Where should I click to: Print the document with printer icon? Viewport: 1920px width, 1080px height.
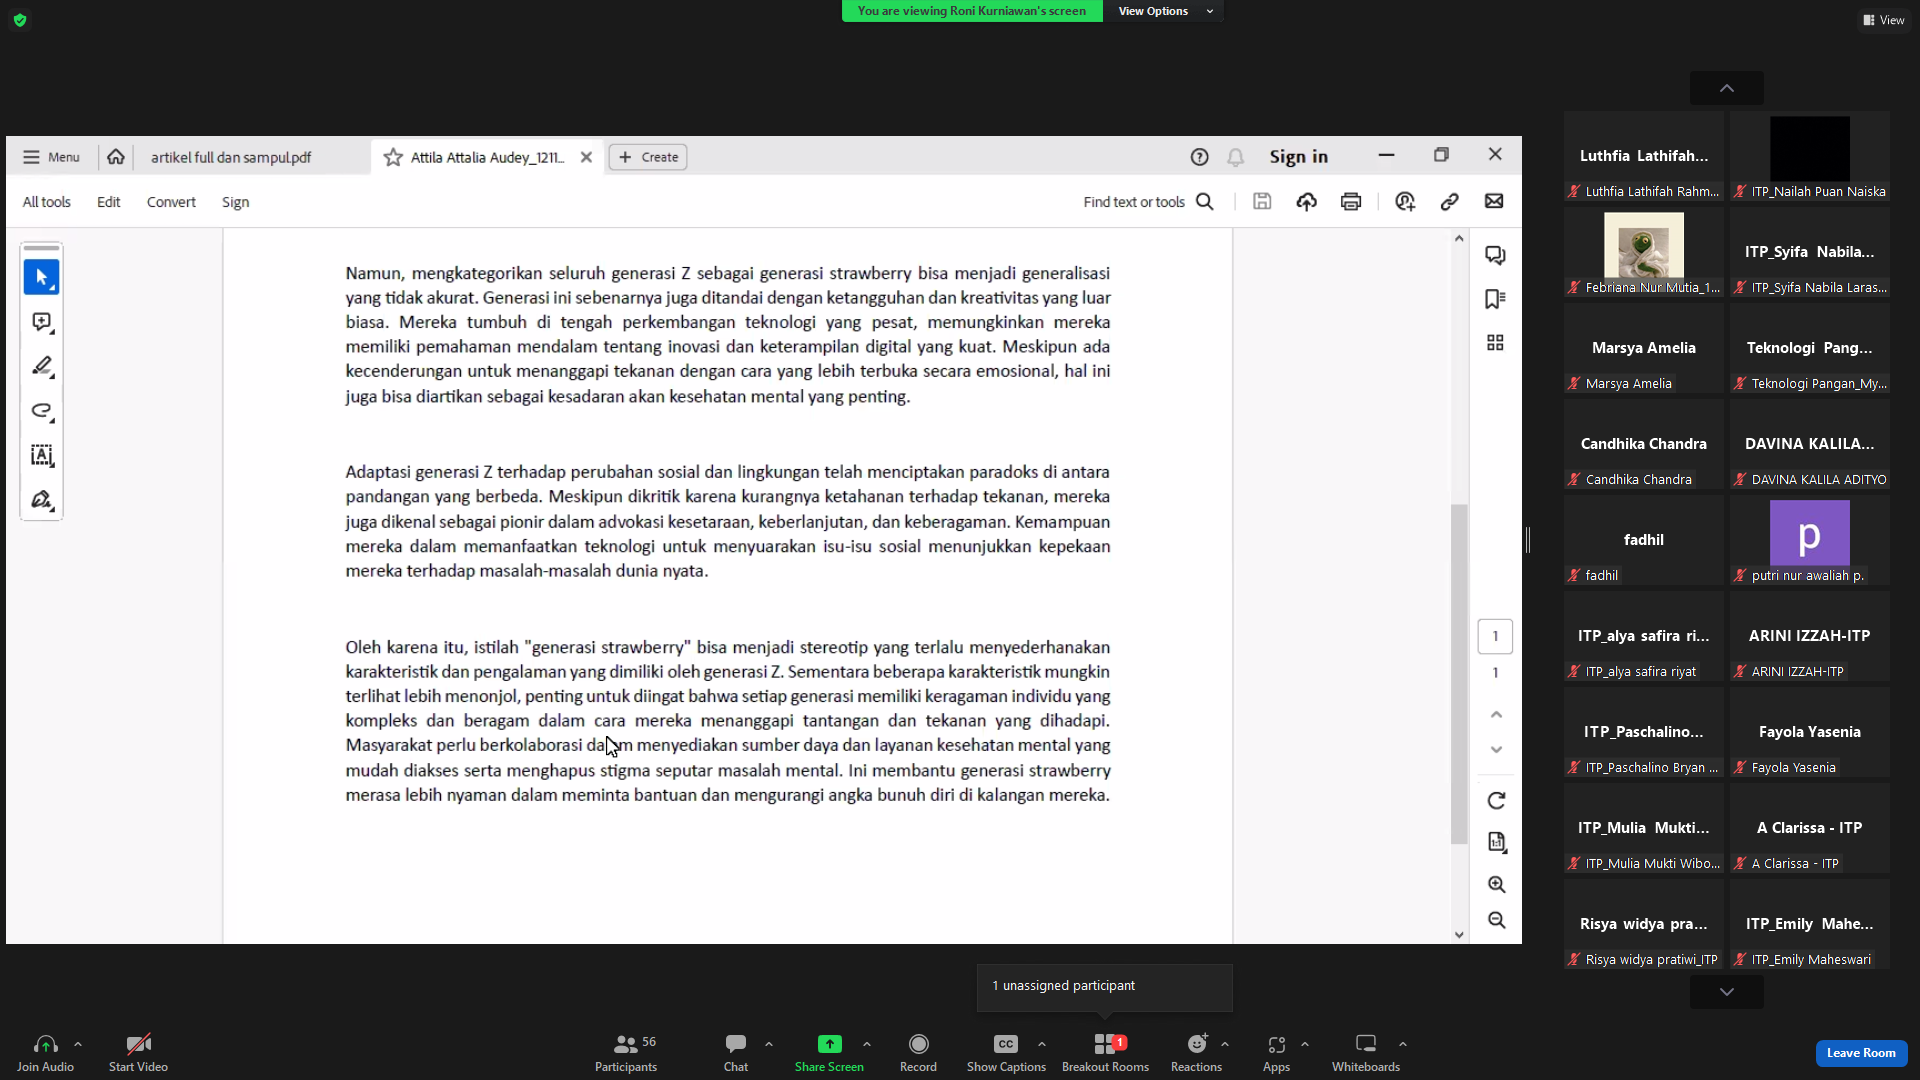click(x=1351, y=202)
